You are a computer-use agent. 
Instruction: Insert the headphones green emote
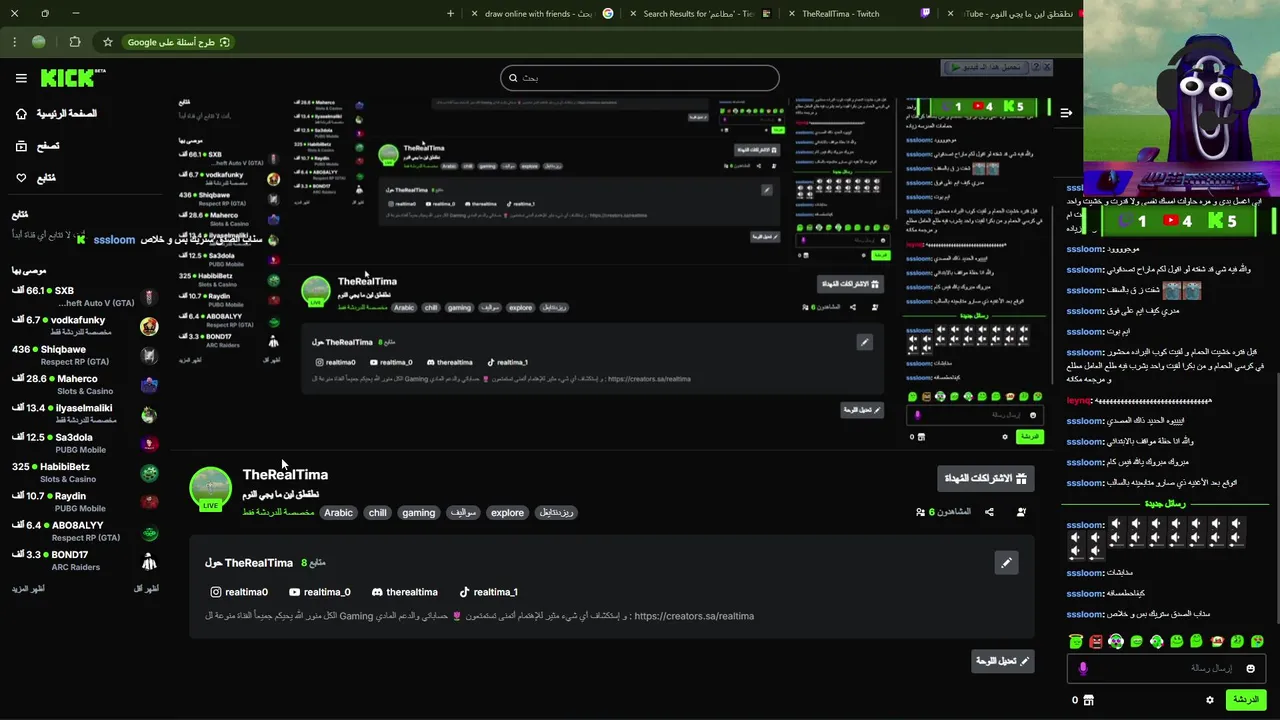(x=1116, y=641)
